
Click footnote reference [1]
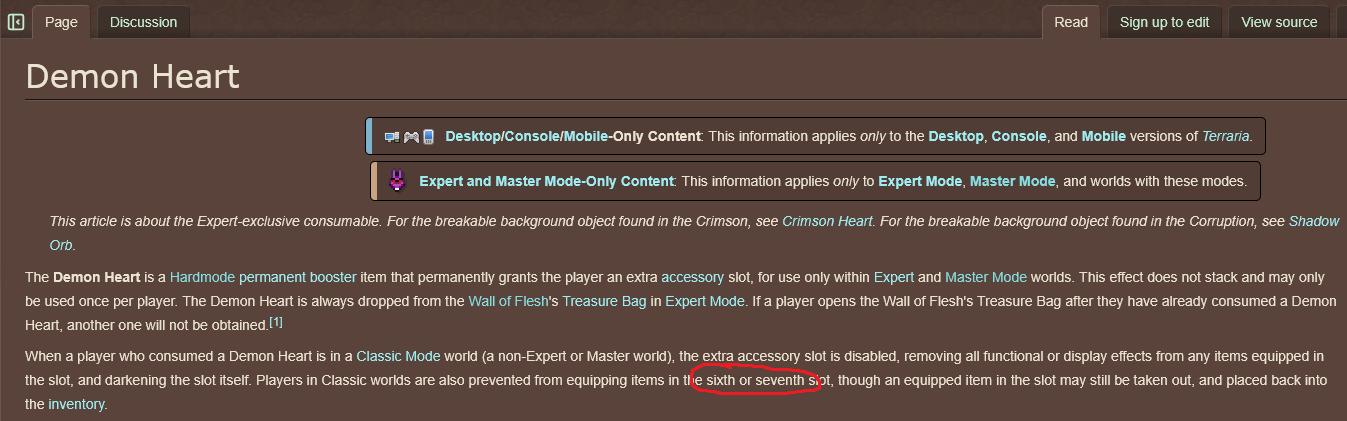(277, 322)
